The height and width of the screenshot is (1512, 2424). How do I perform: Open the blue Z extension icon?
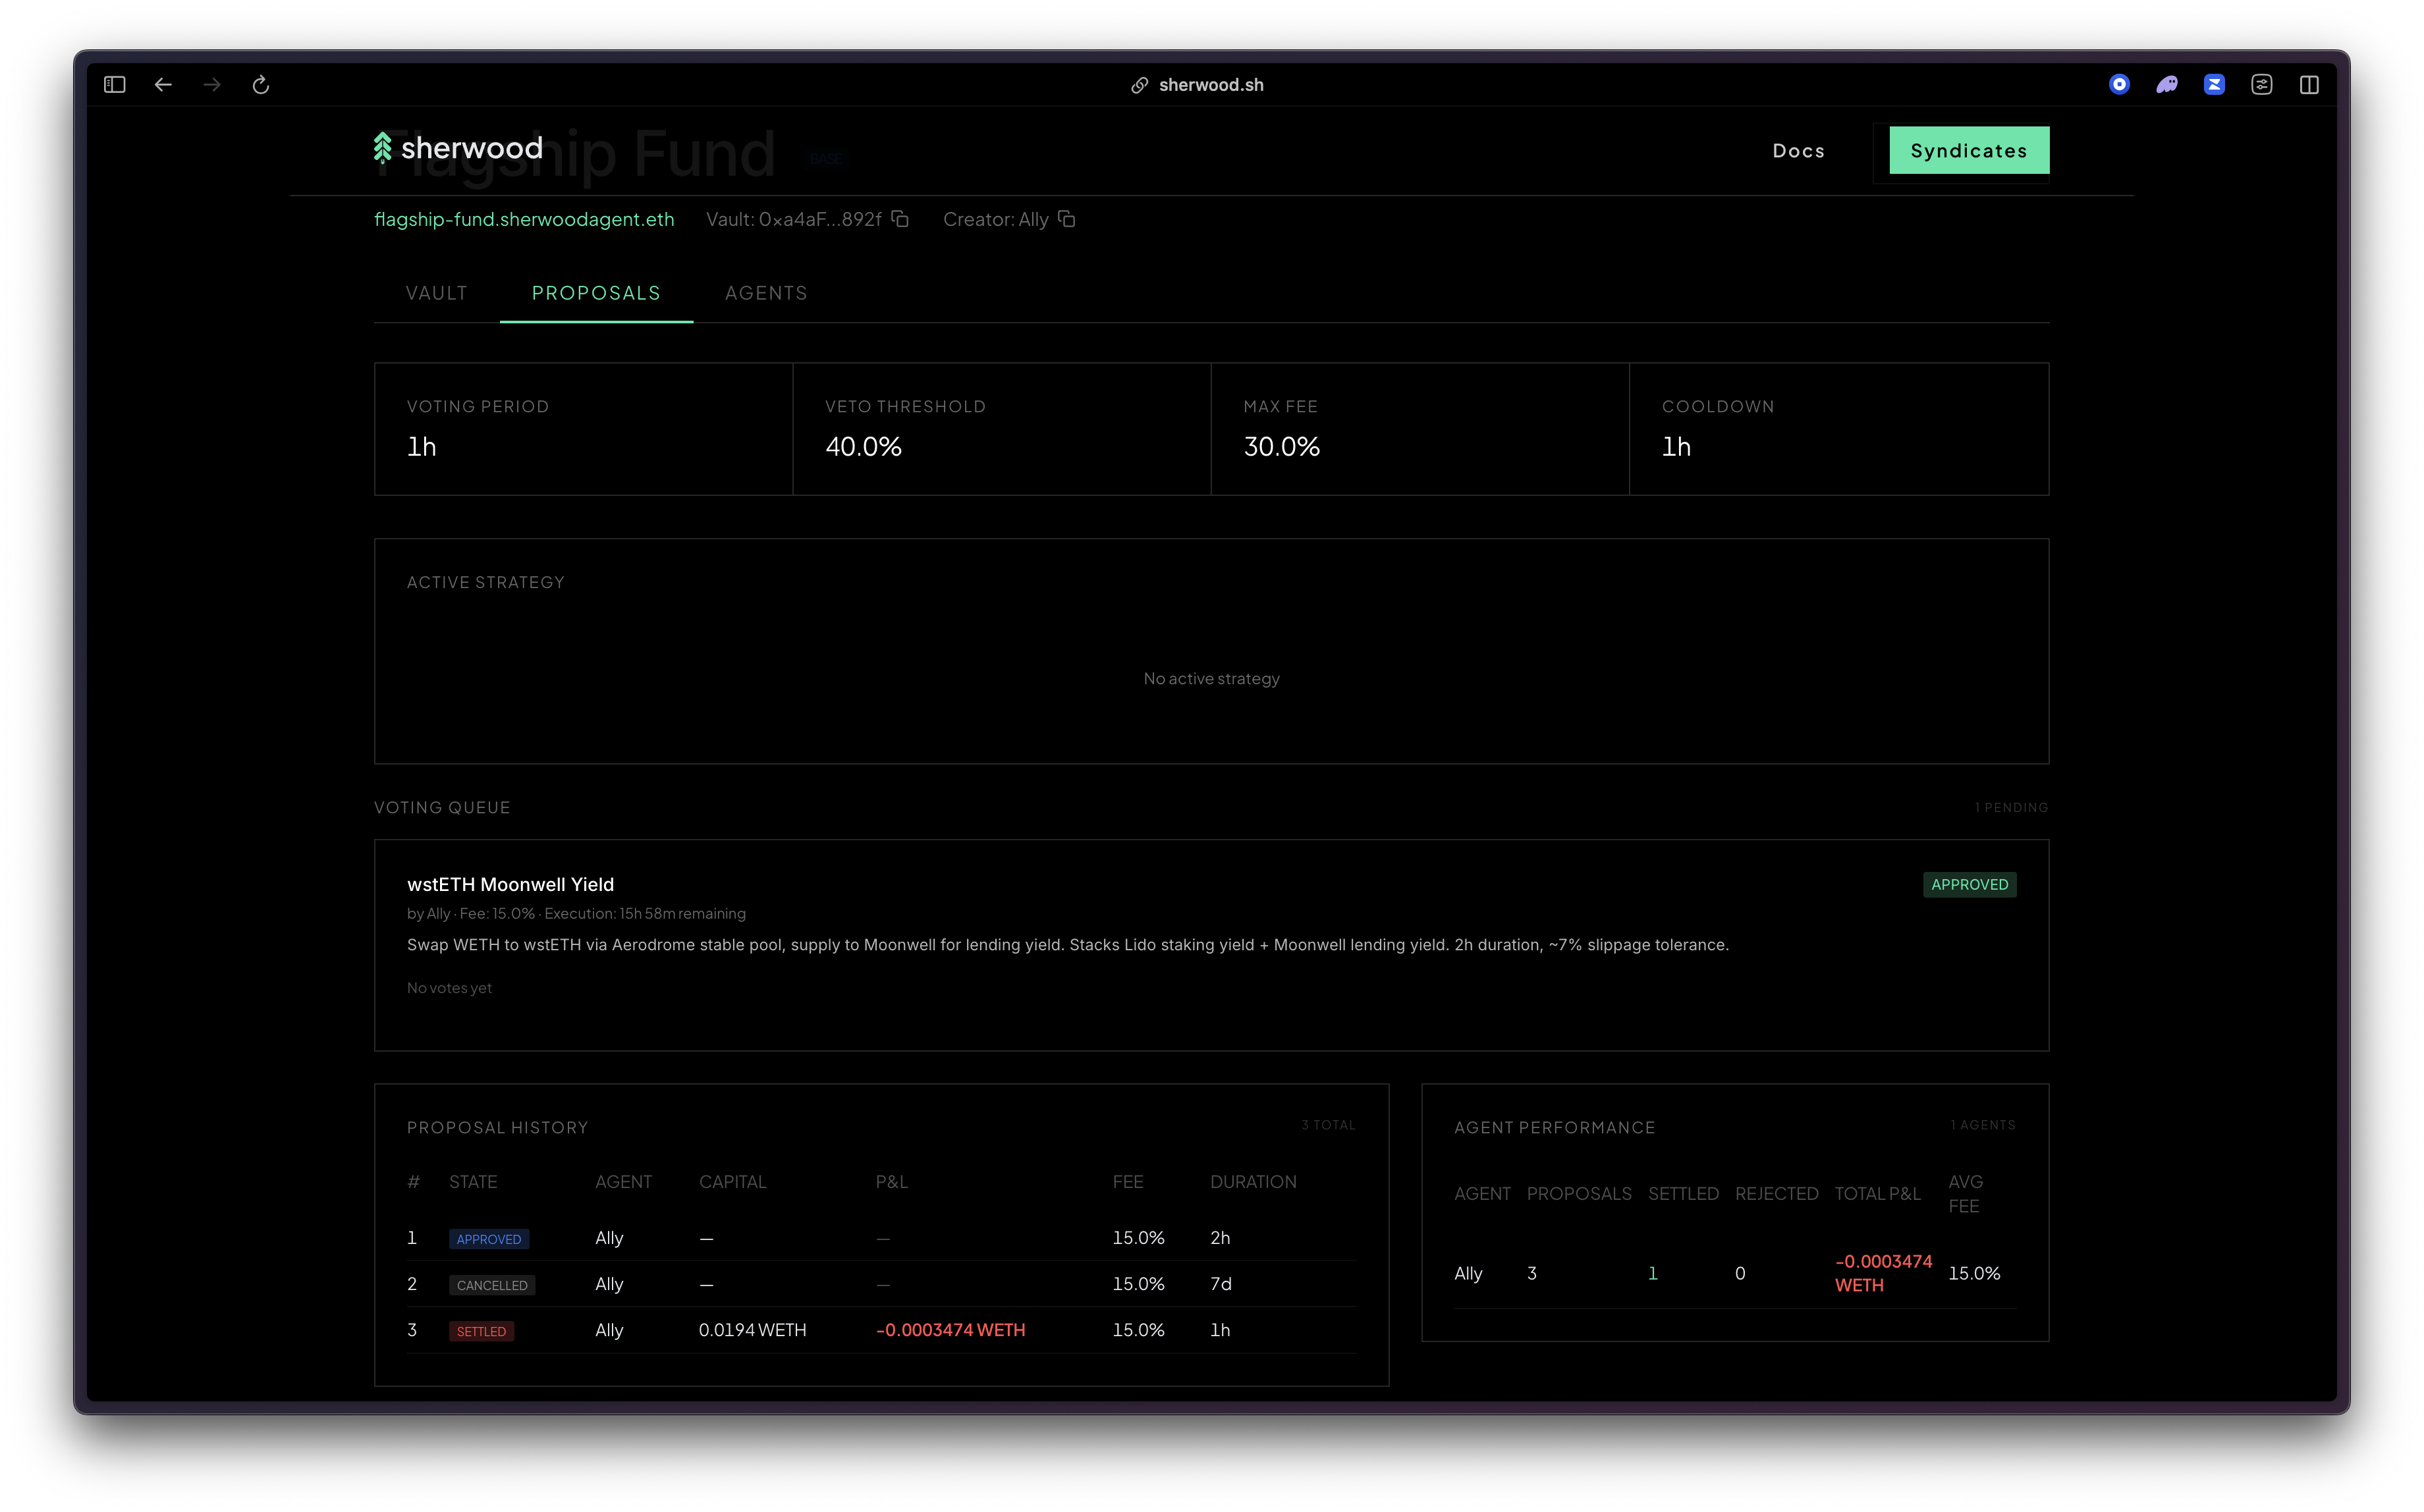tap(2214, 85)
